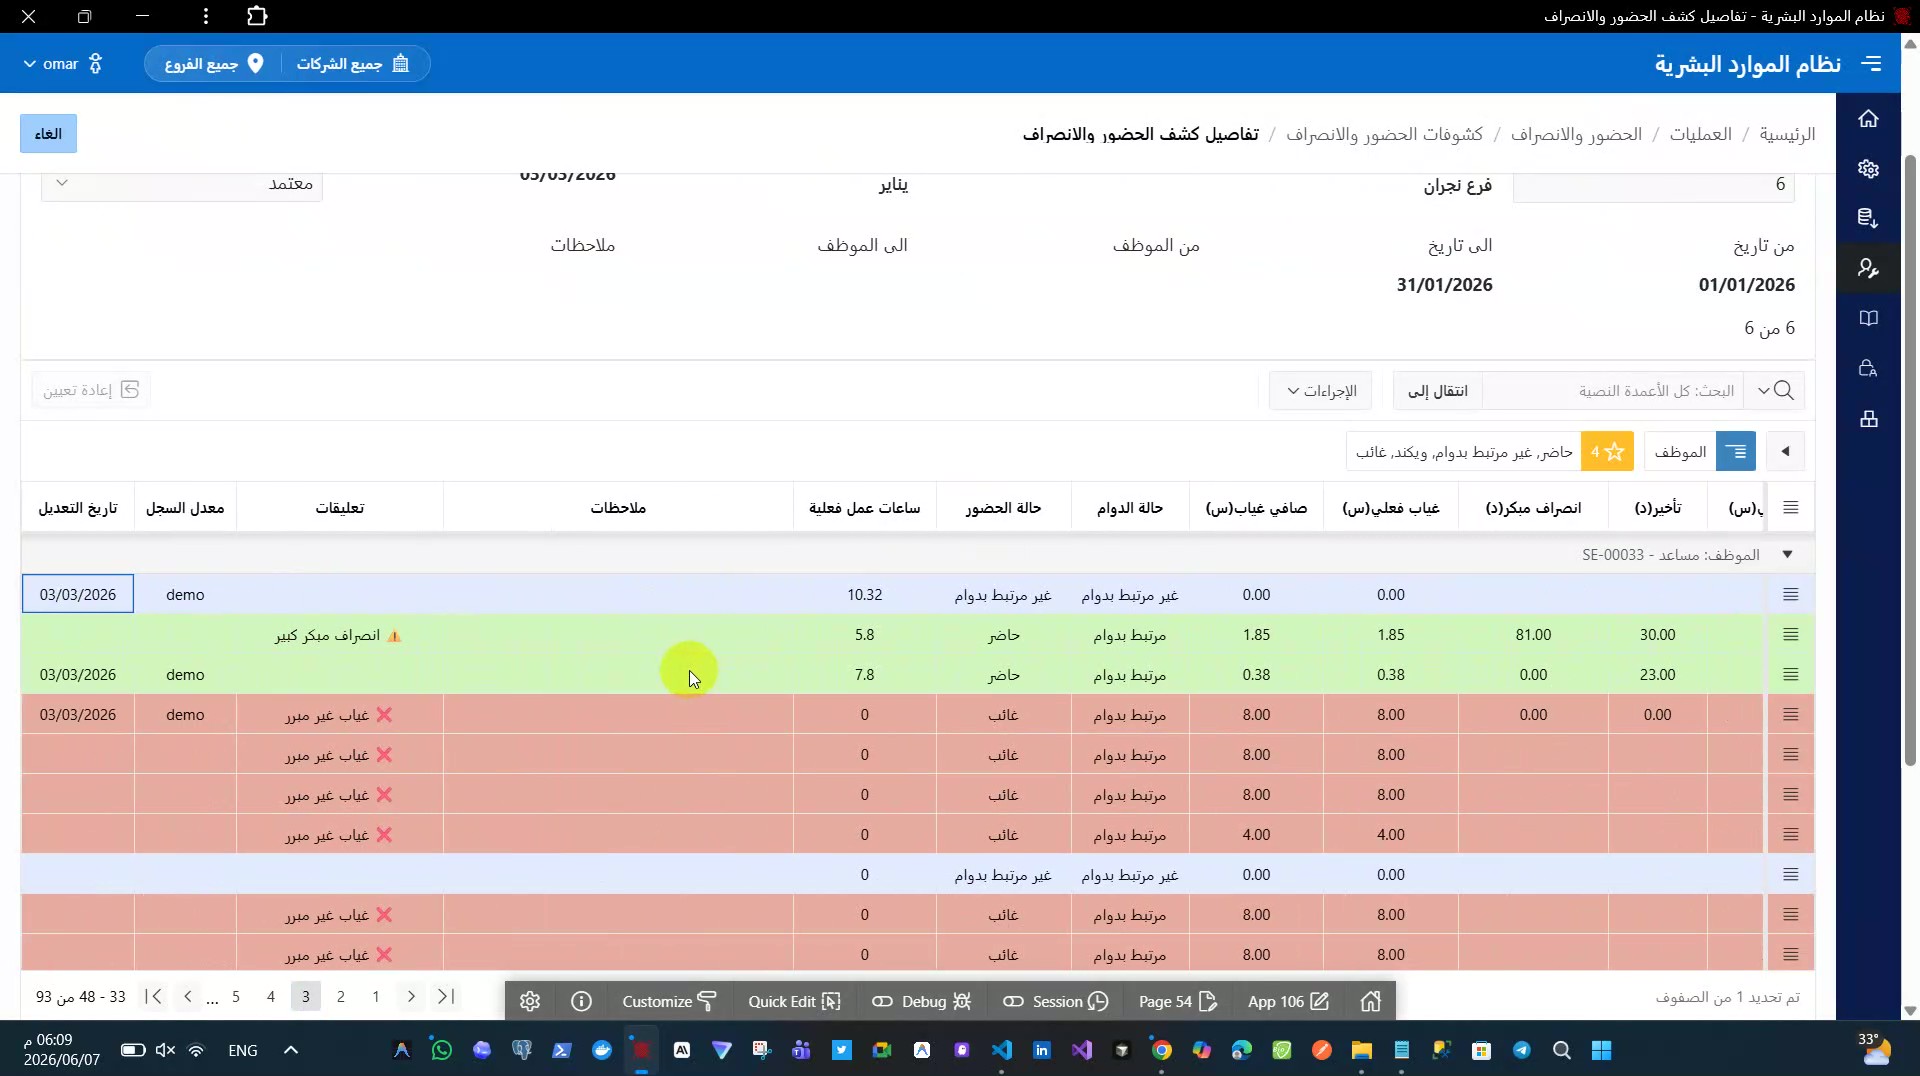1920x1076 pixels.
Task: Click the developer toolbar info icon
Action: [581, 1001]
